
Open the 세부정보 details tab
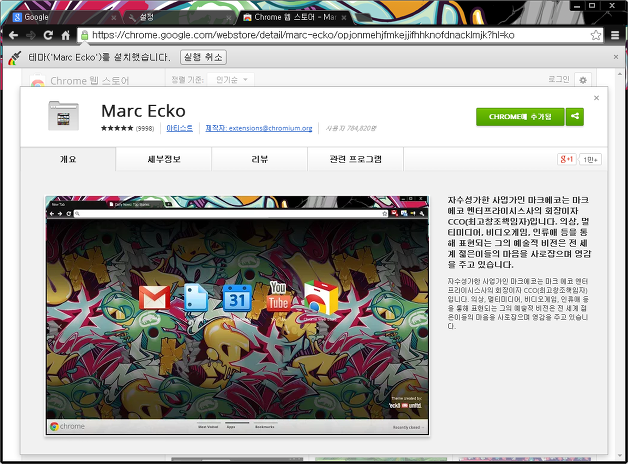click(164, 159)
